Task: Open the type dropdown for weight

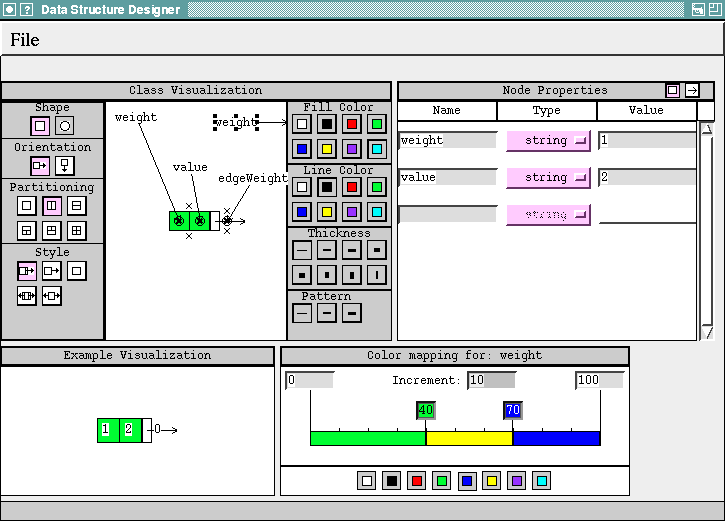Action: coord(548,141)
